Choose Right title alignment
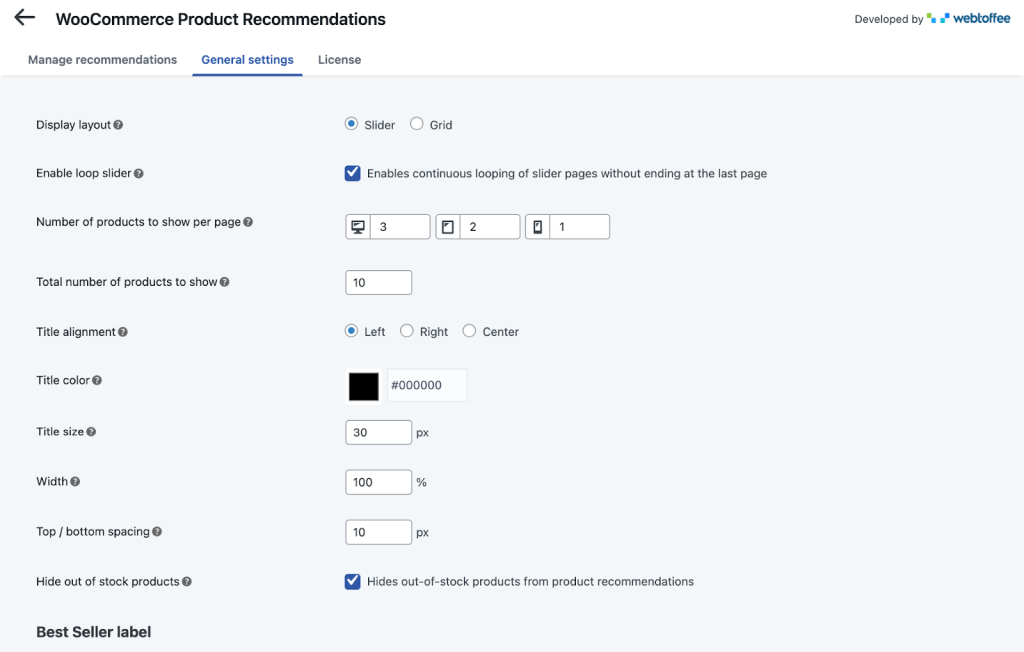1024x652 pixels. coord(407,331)
